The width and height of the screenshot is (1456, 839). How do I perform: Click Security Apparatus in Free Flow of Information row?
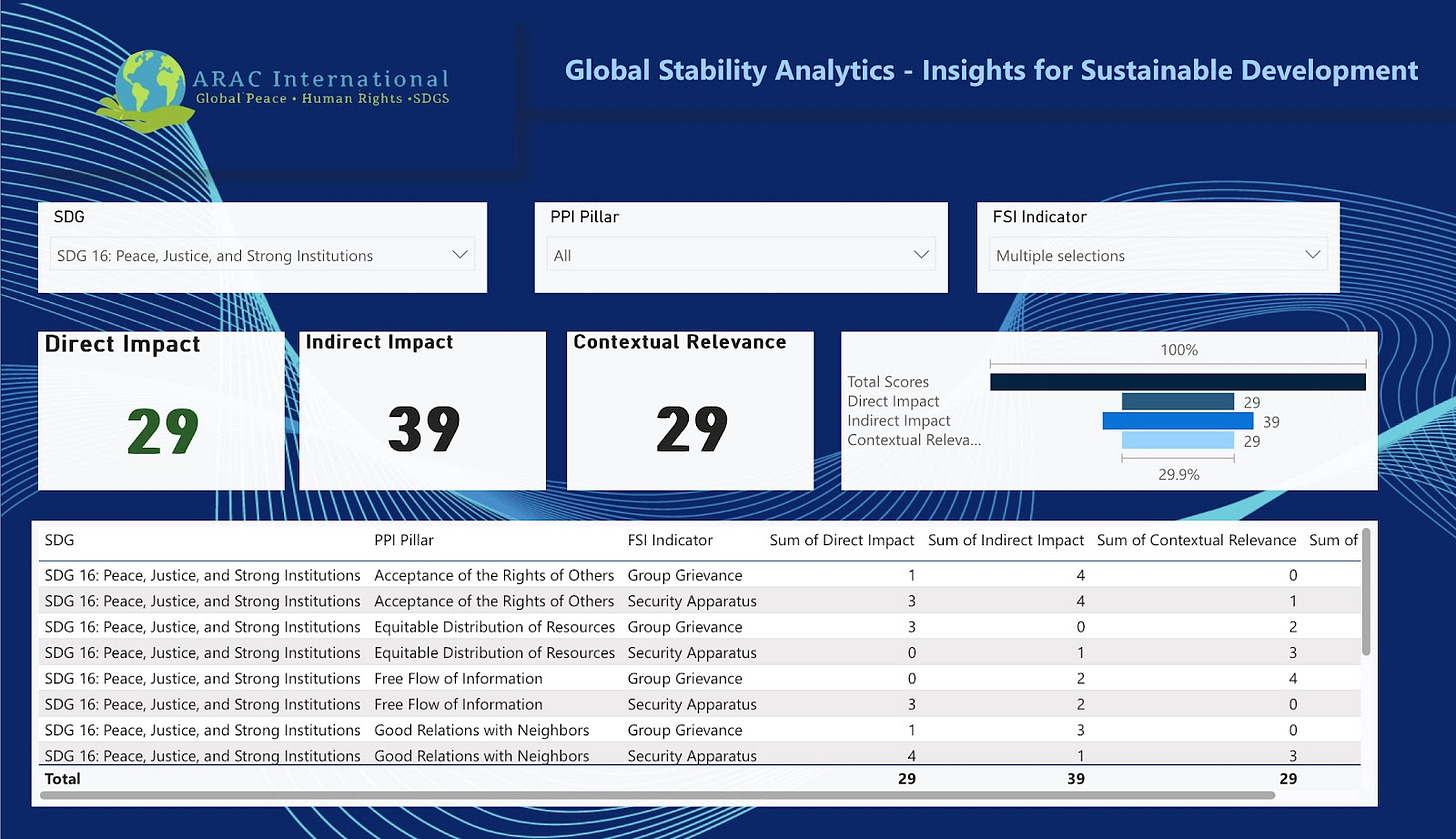(x=692, y=704)
